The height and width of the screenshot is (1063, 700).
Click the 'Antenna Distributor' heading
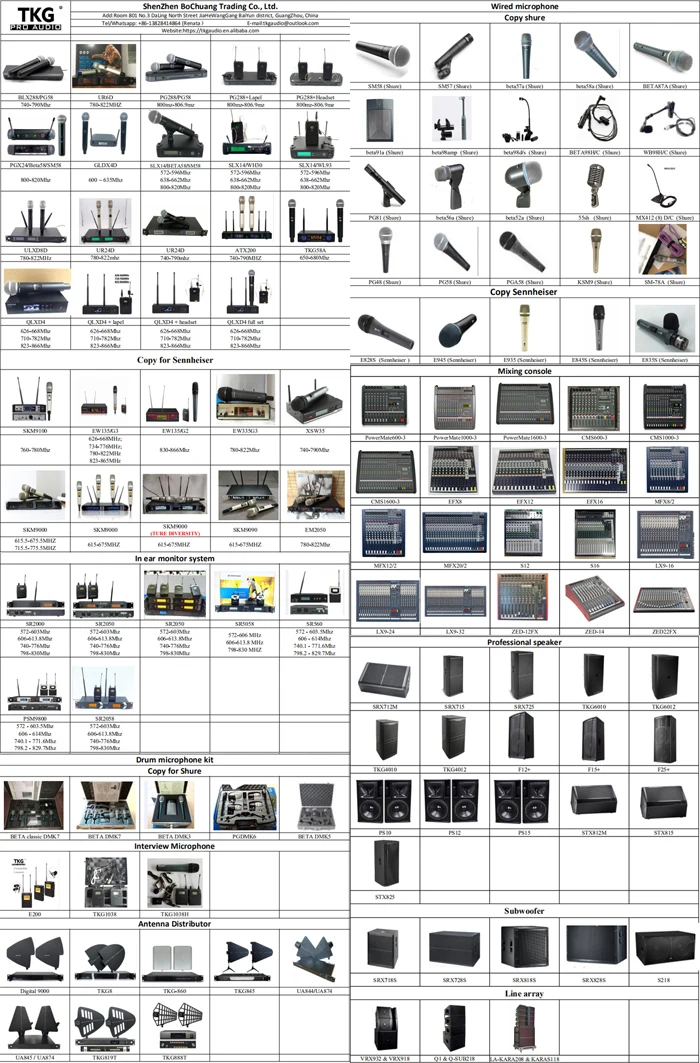174,923
